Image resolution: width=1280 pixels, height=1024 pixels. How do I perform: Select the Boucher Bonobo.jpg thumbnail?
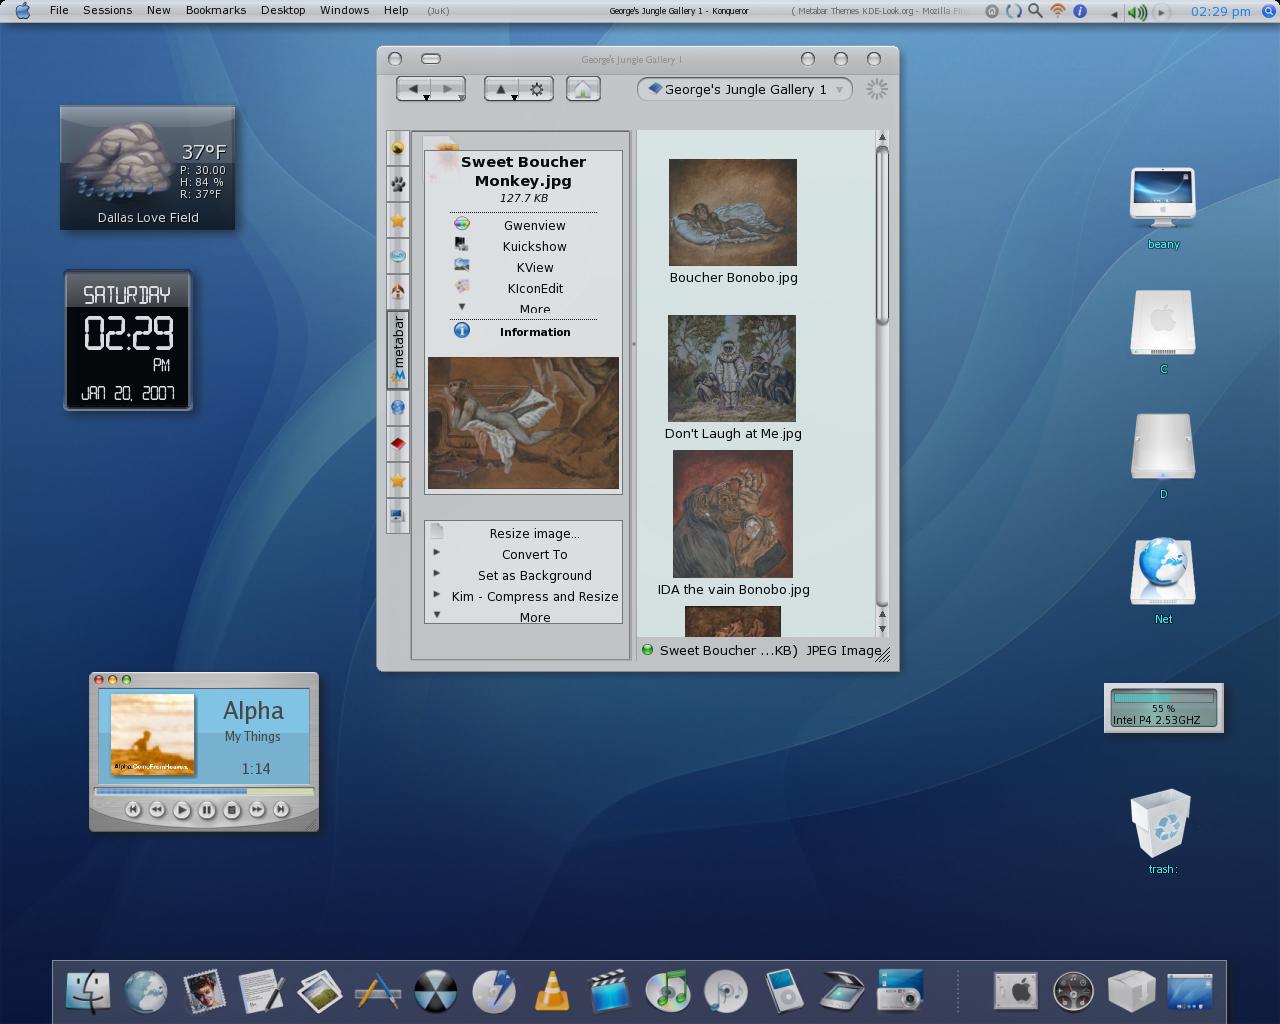point(733,212)
